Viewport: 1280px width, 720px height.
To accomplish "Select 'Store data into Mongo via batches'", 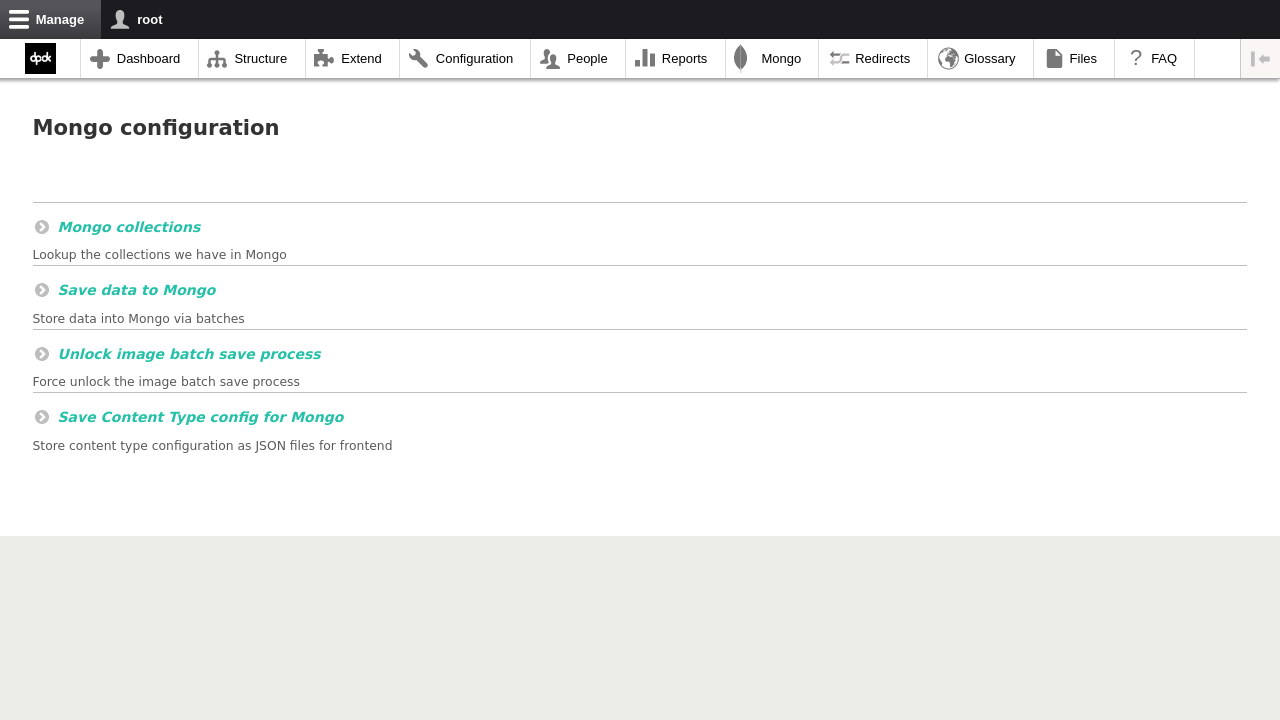I will [139, 319].
